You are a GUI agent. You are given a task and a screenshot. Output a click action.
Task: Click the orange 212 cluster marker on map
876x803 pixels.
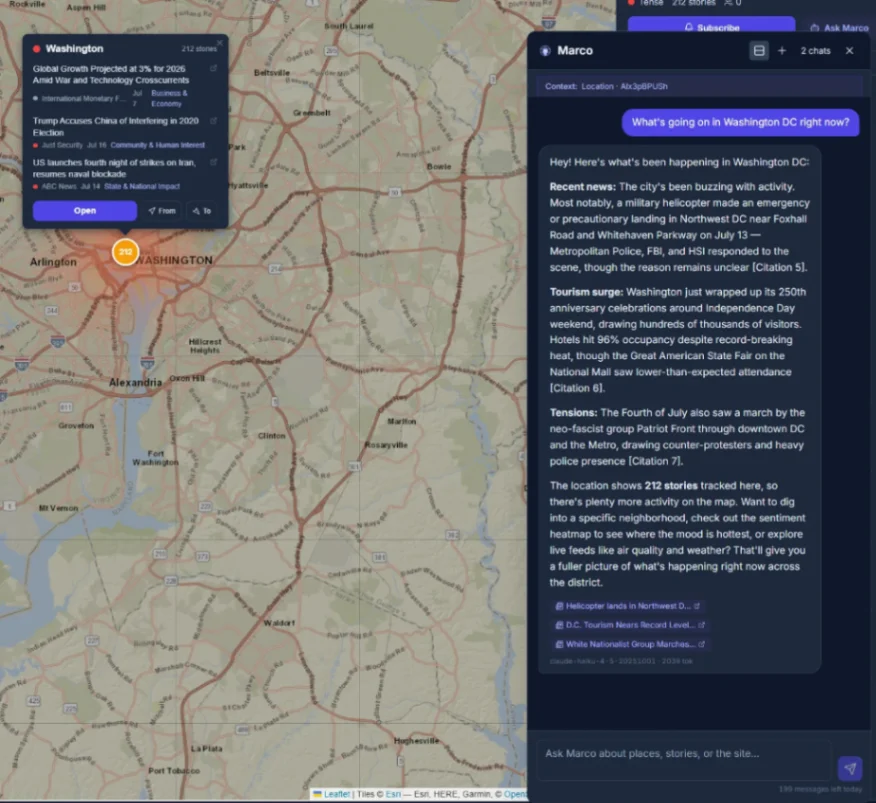(x=125, y=252)
